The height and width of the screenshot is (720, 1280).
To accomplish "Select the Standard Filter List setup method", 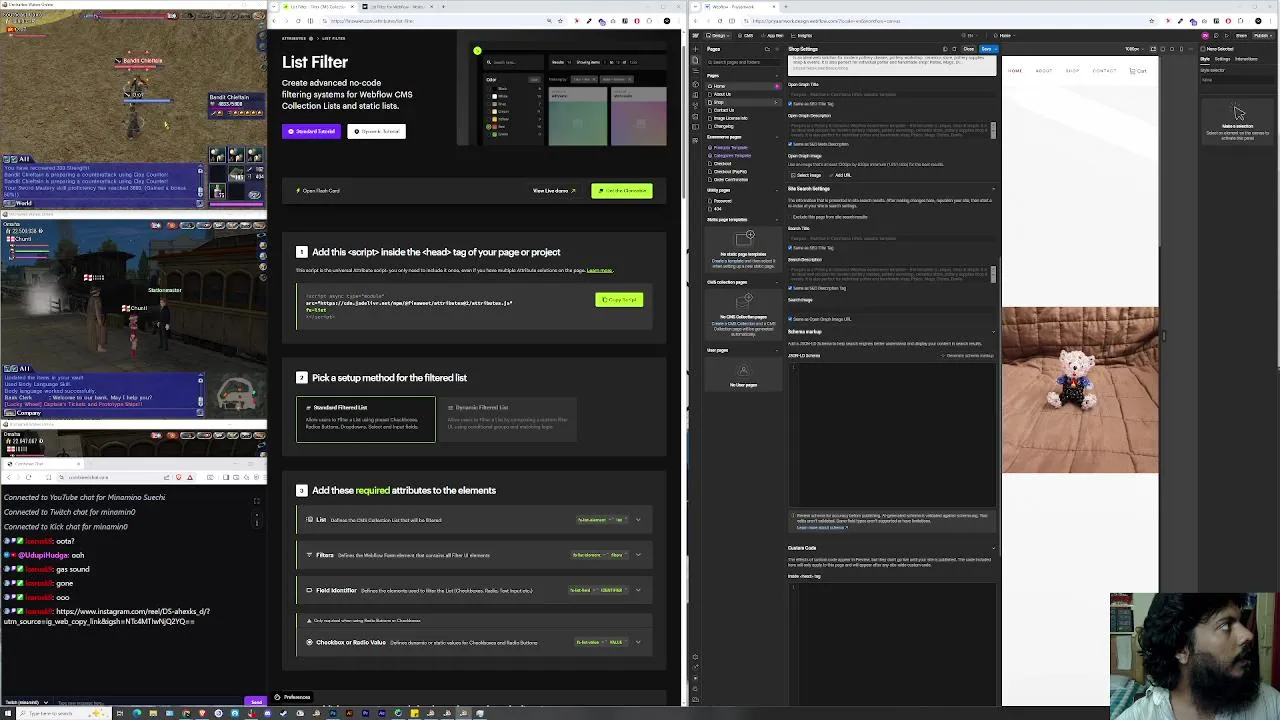I will click(365, 419).
